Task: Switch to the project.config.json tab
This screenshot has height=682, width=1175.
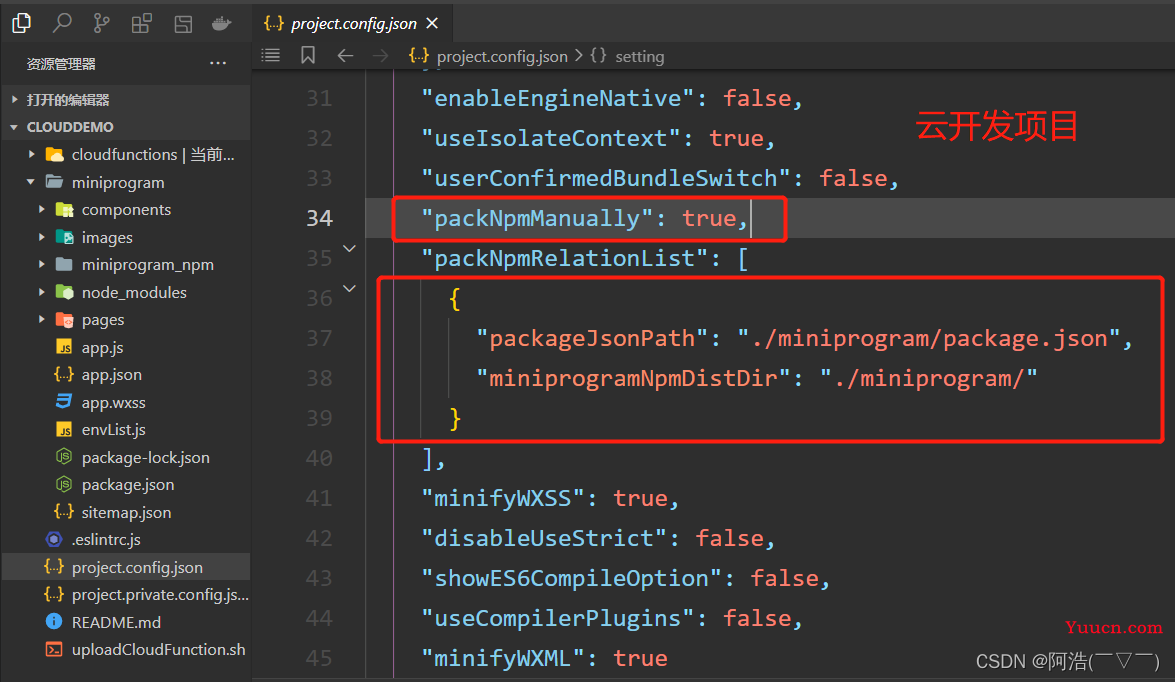Action: (352, 23)
